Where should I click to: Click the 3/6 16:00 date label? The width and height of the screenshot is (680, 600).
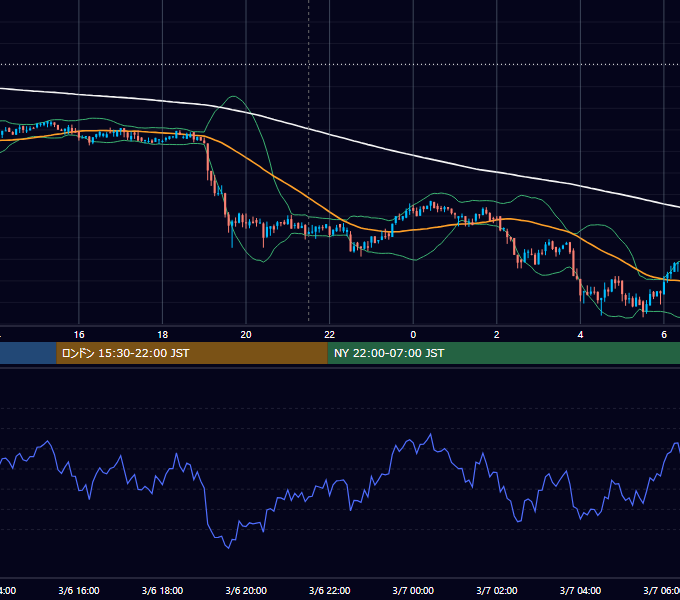pos(79,590)
